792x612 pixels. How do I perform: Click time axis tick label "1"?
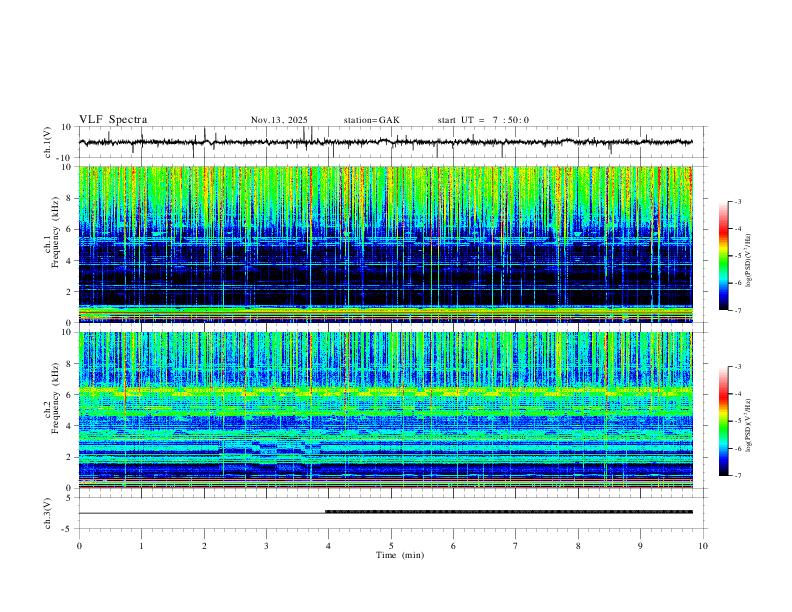click(x=141, y=546)
